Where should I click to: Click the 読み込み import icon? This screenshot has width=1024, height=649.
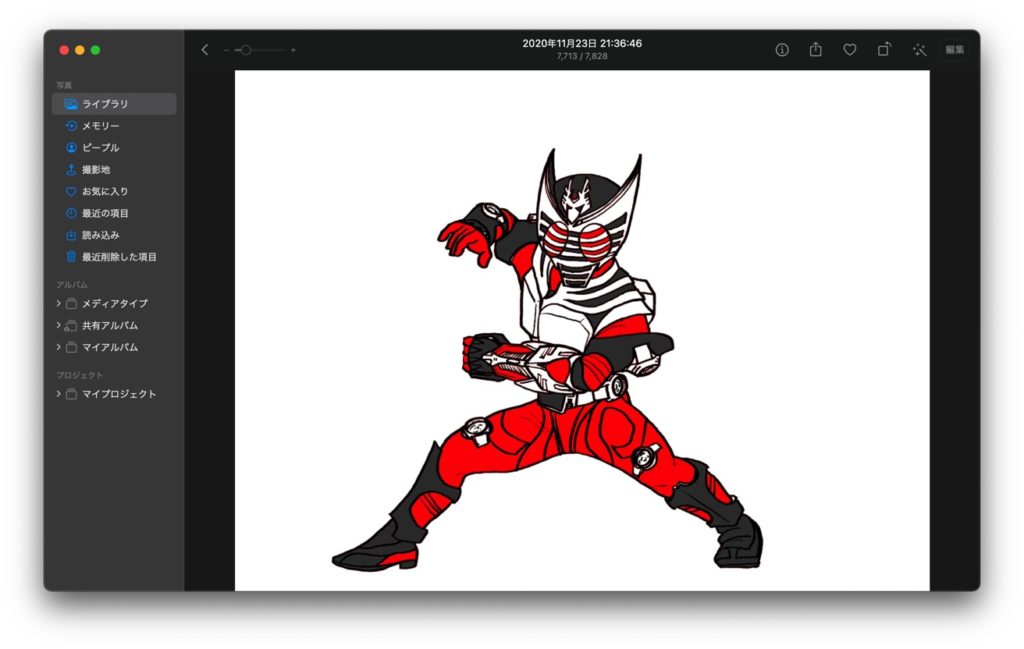pyautogui.click(x=71, y=235)
